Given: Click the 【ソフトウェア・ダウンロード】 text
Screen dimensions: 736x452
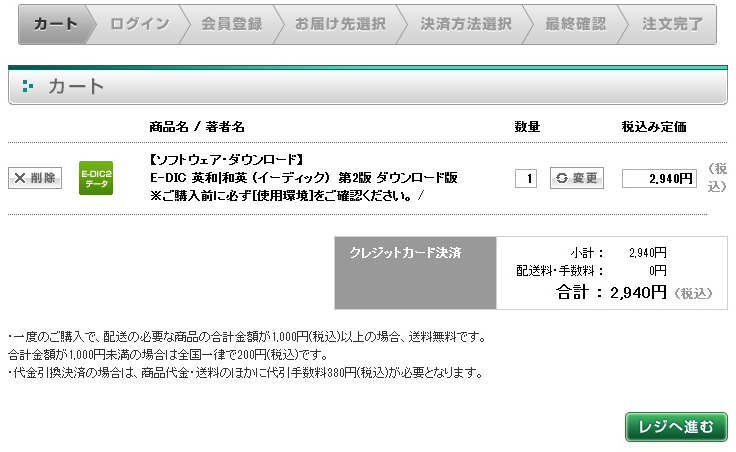Looking at the screenshot, I should (227, 160).
